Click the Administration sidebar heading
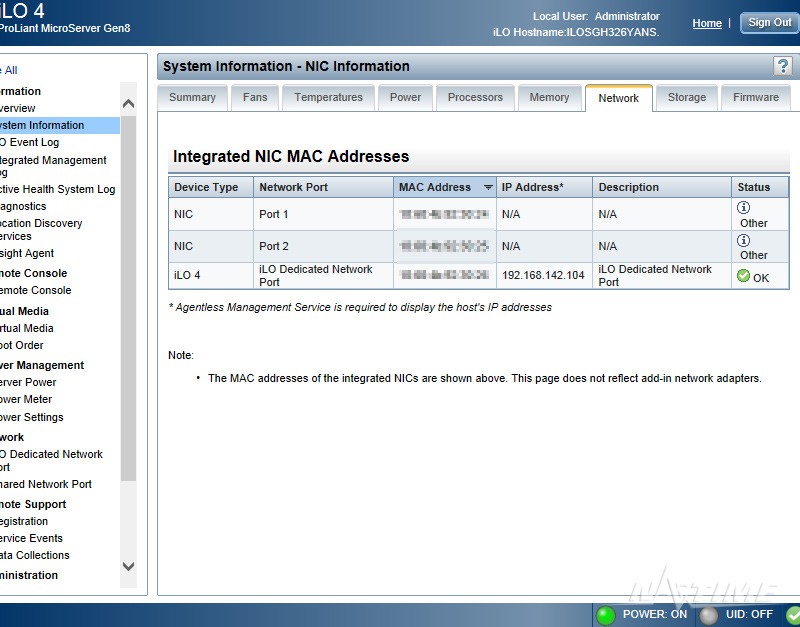This screenshot has width=800, height=627. click(29, 575)
